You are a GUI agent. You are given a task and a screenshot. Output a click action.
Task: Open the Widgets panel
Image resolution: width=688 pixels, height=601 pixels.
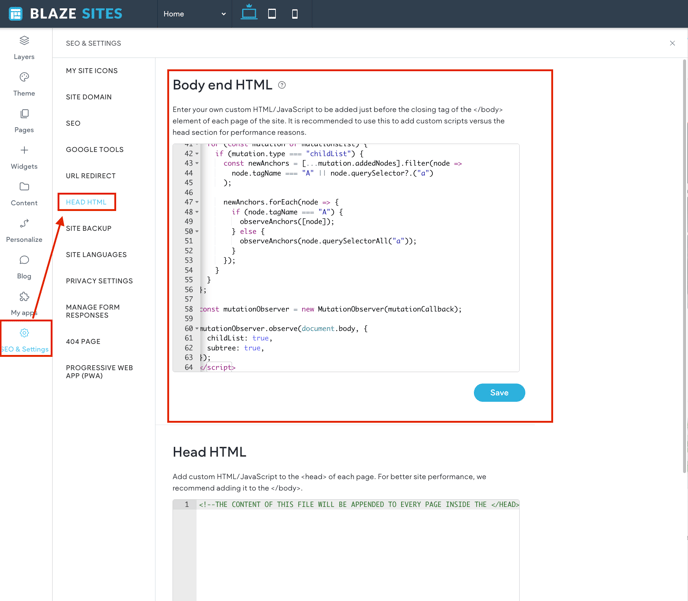pyautogui.click(x=24, y=151)
